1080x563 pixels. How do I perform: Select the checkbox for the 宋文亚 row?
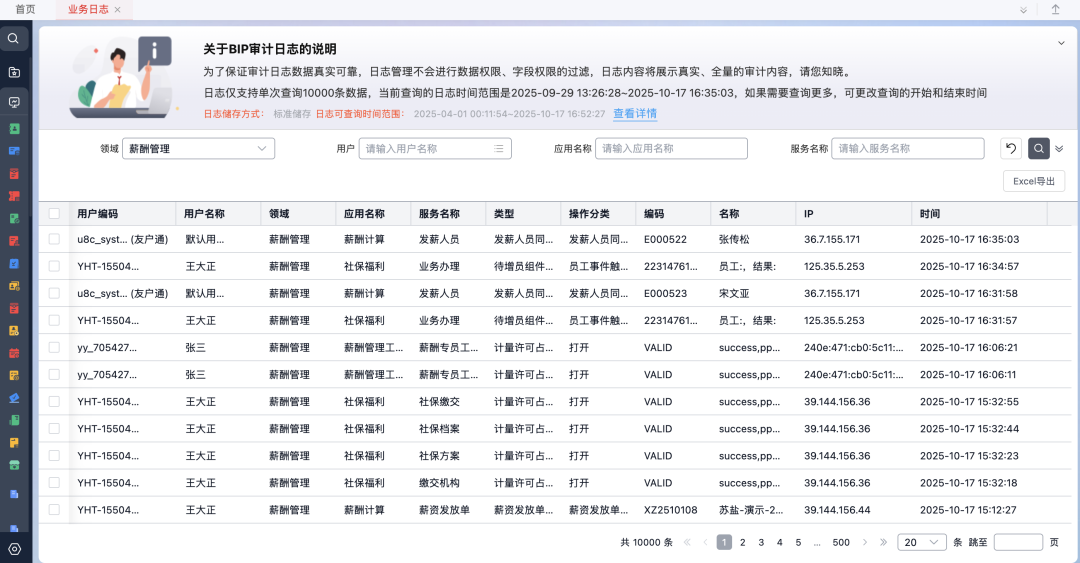[54, 294]
